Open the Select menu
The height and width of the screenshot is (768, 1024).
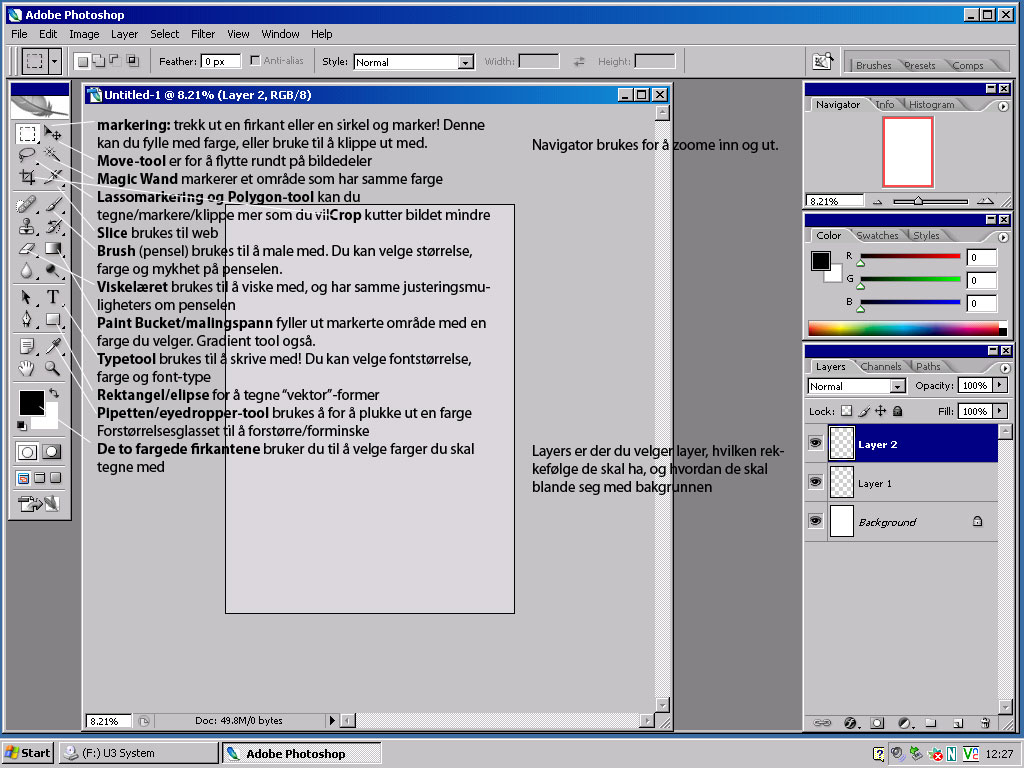[164, 34]
